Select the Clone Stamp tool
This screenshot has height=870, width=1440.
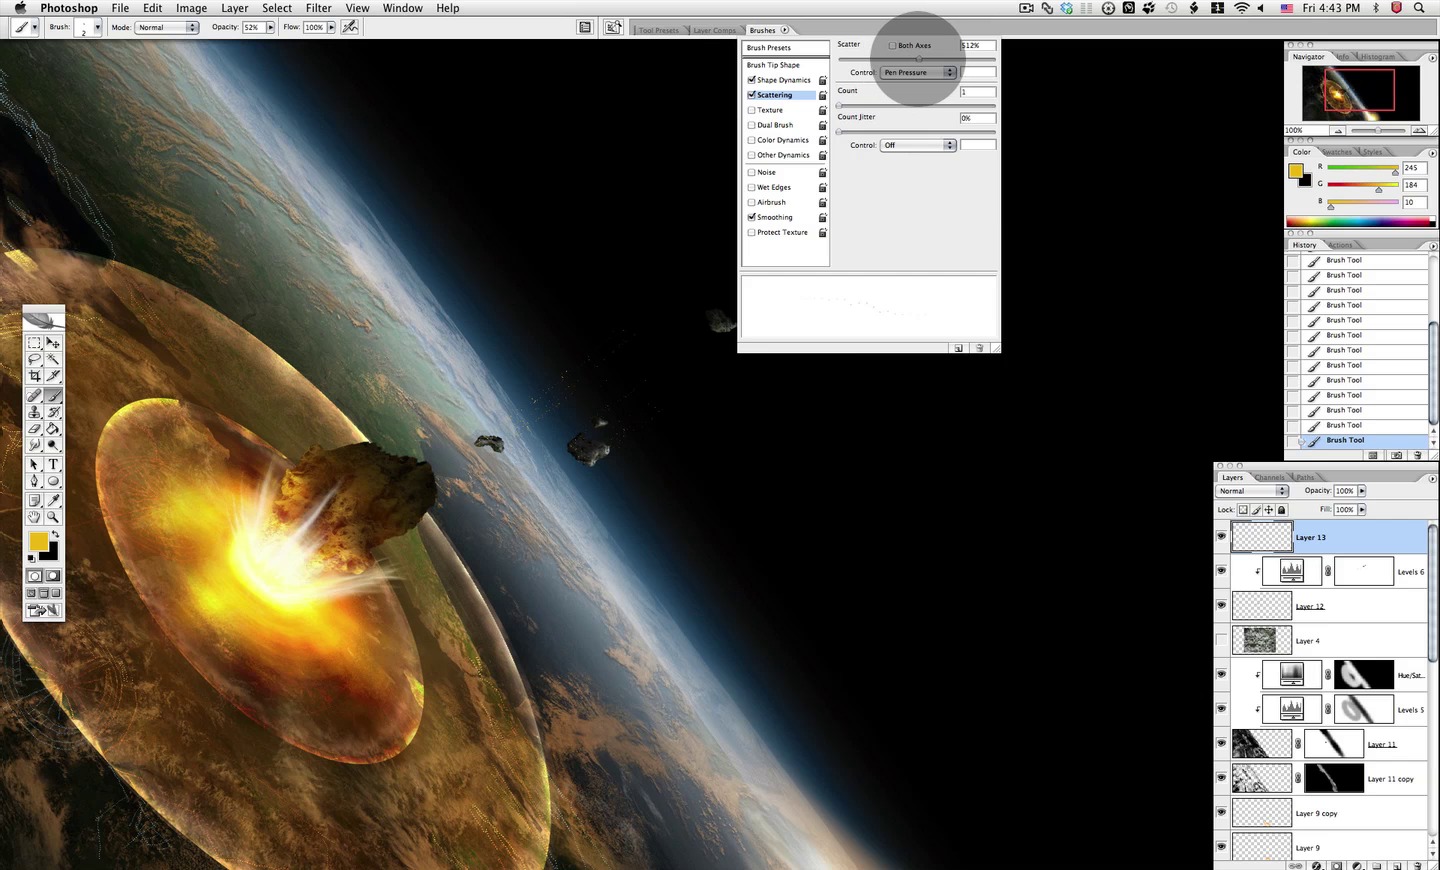tap(34, 412)
